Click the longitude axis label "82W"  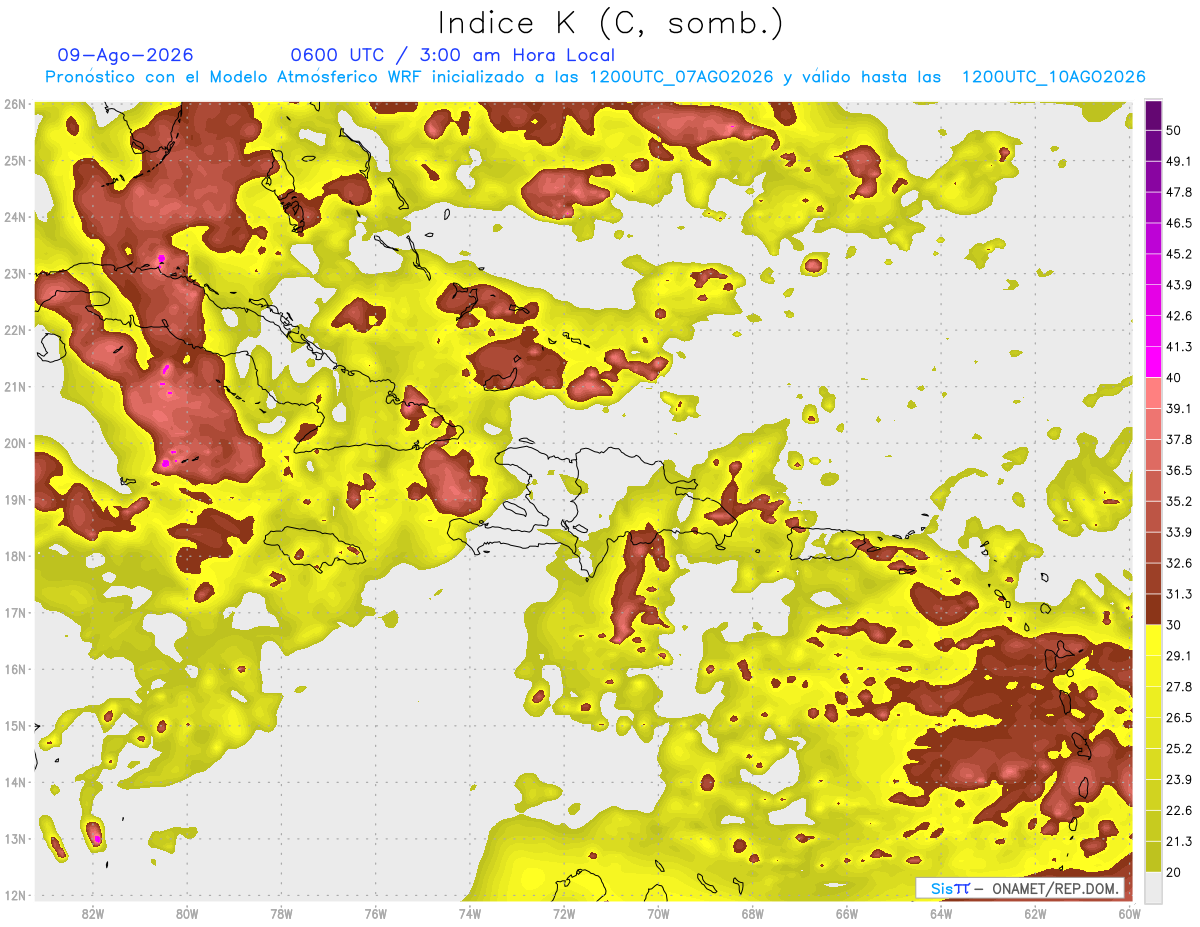(x=93, y=913)
